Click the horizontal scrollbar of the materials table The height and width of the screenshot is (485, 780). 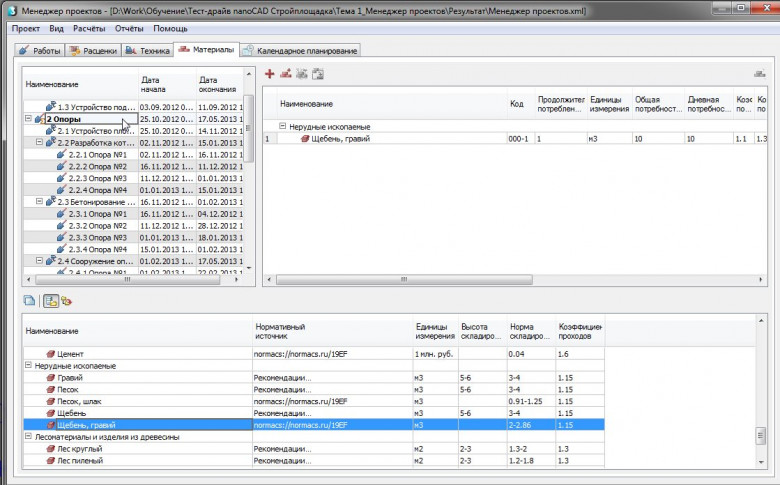coord(404,280)
